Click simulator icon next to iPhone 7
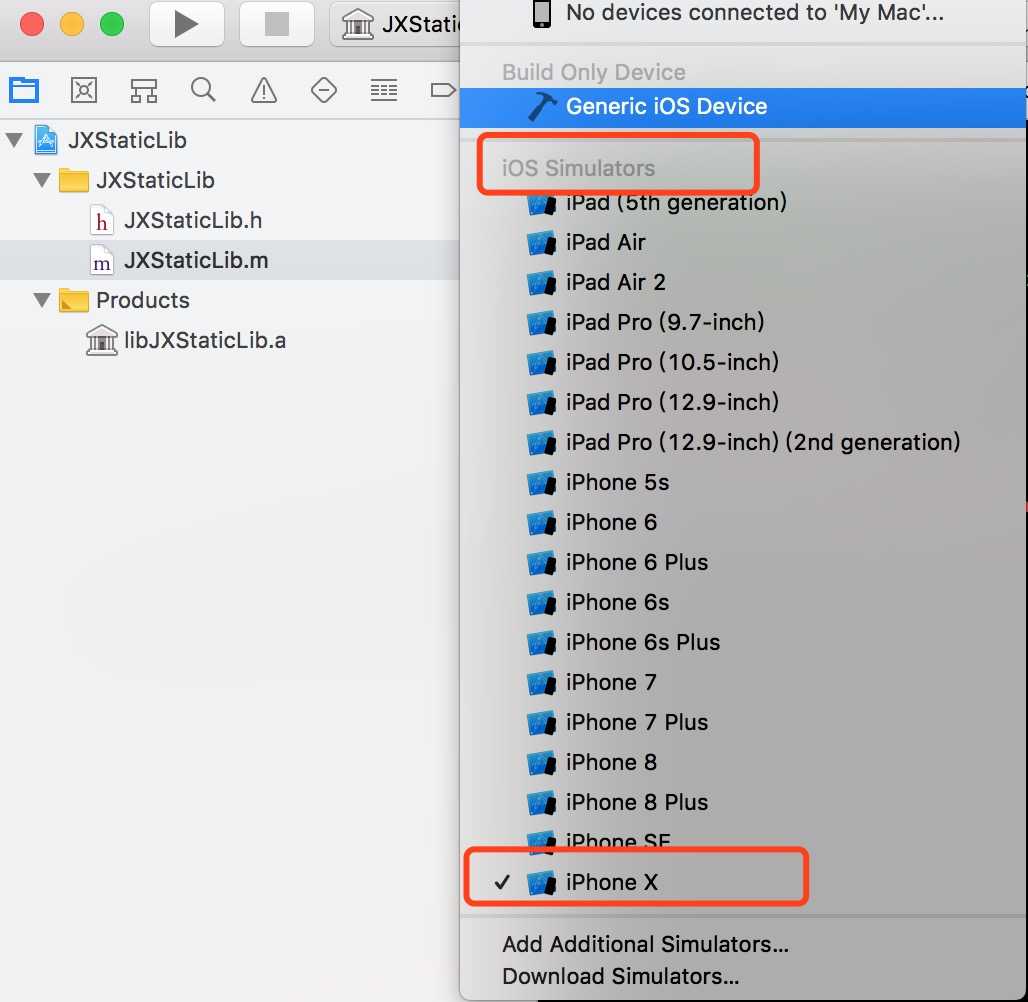This screenshot has width=1028, height=1002. tap(542, 683)
